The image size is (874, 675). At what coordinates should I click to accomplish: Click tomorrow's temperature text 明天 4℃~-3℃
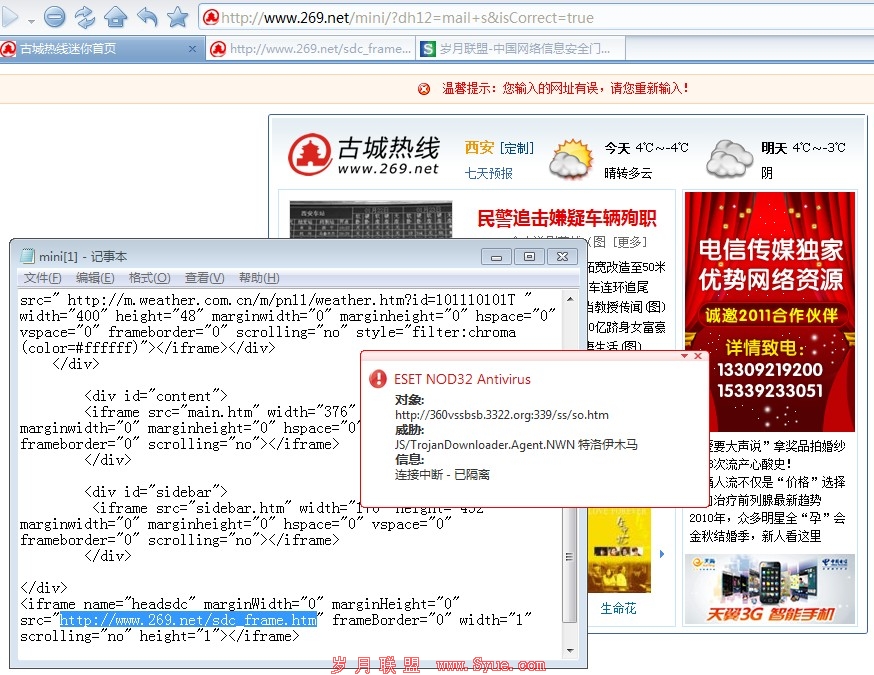pos(803,148)
